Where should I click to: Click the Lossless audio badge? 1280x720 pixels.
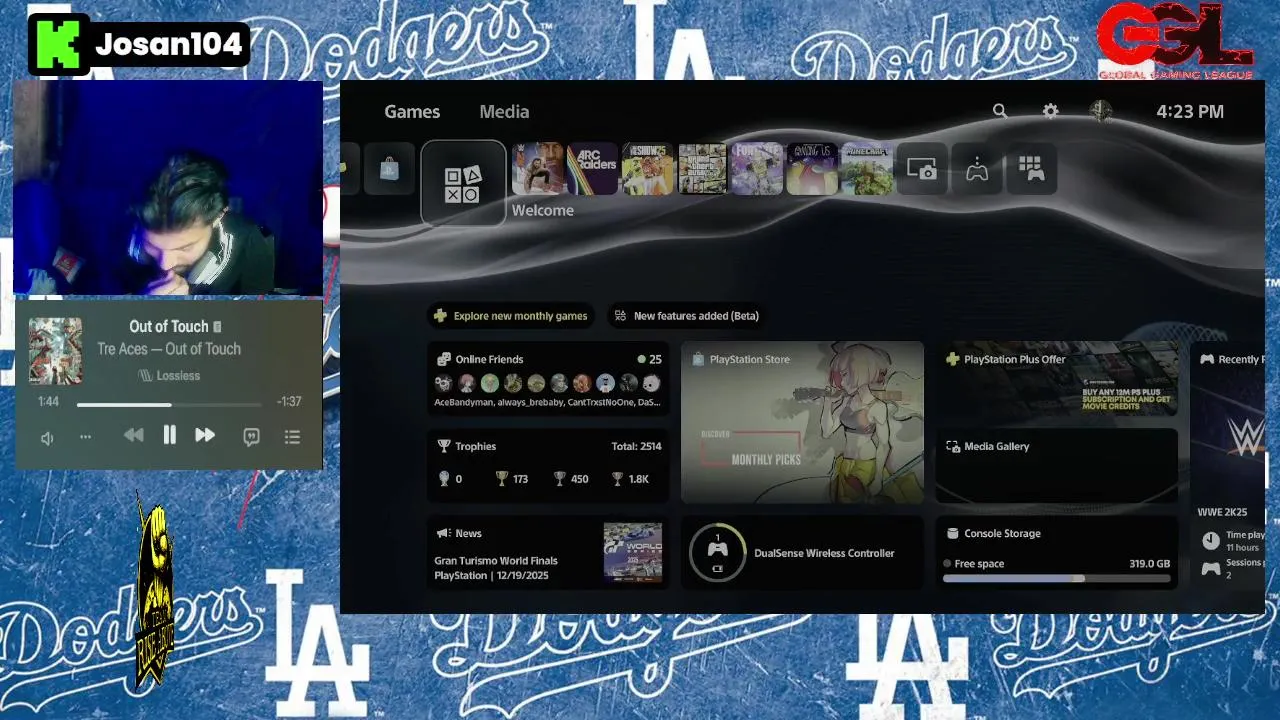[x=169, y=375]
